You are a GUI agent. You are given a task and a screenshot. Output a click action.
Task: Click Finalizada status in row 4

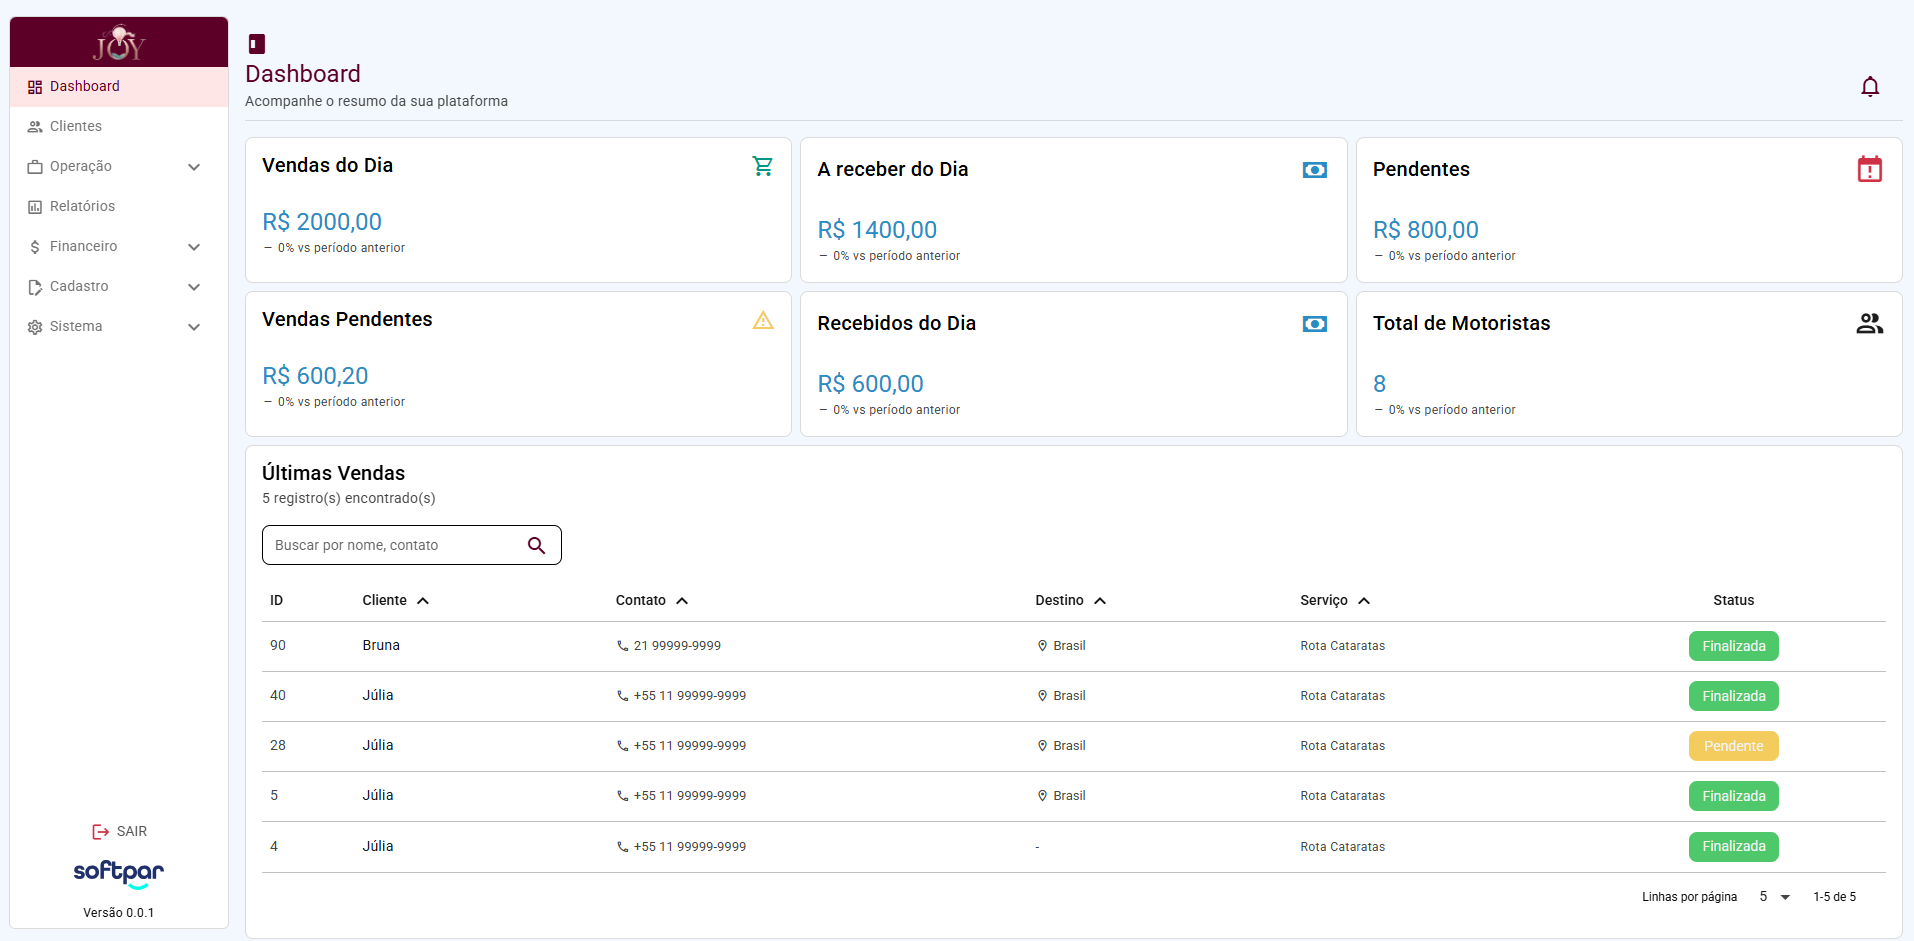pyautogui.click(x=1734, y=847)
